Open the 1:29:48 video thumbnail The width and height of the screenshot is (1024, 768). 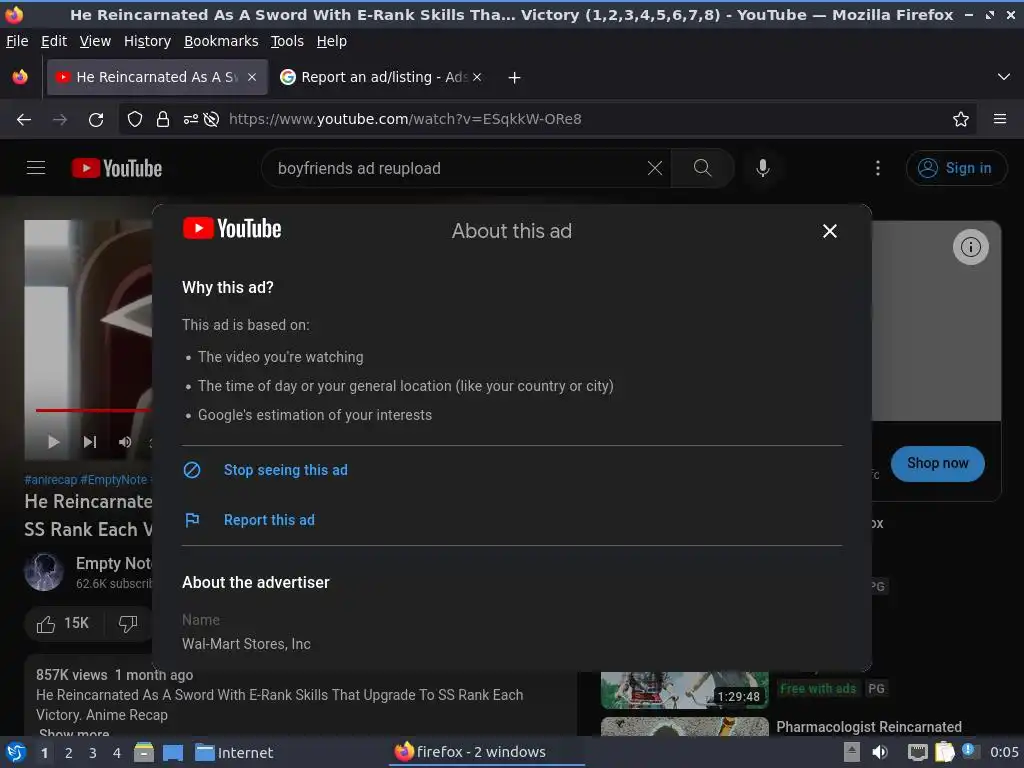pos(684,691)
